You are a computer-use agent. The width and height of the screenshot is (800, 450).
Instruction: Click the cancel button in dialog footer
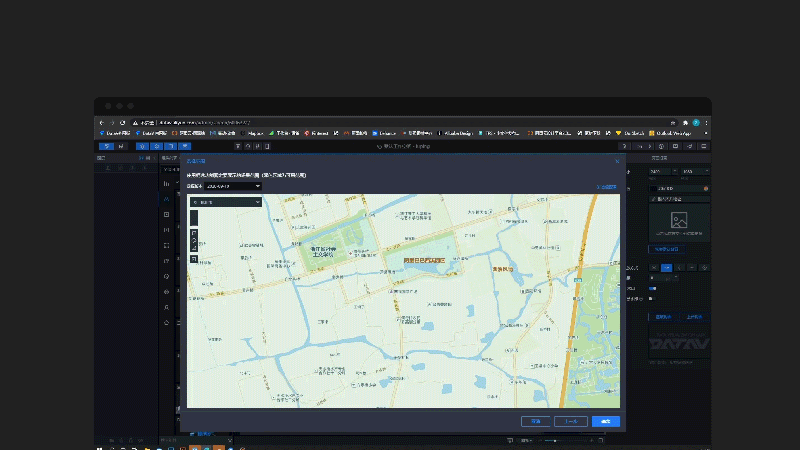tap(536, 421)
